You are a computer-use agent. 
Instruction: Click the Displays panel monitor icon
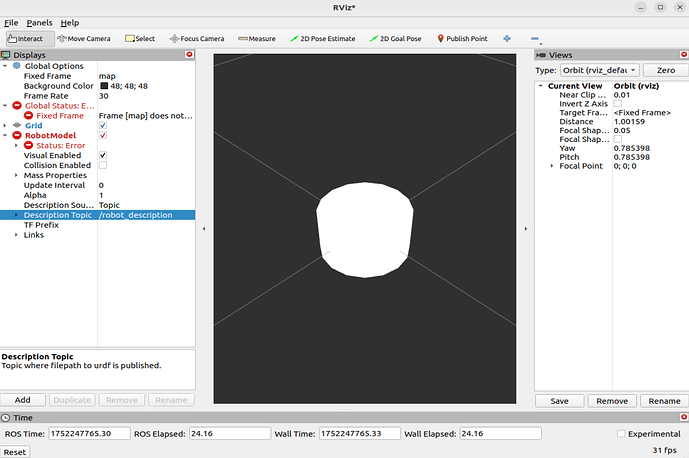coord(6,55)
